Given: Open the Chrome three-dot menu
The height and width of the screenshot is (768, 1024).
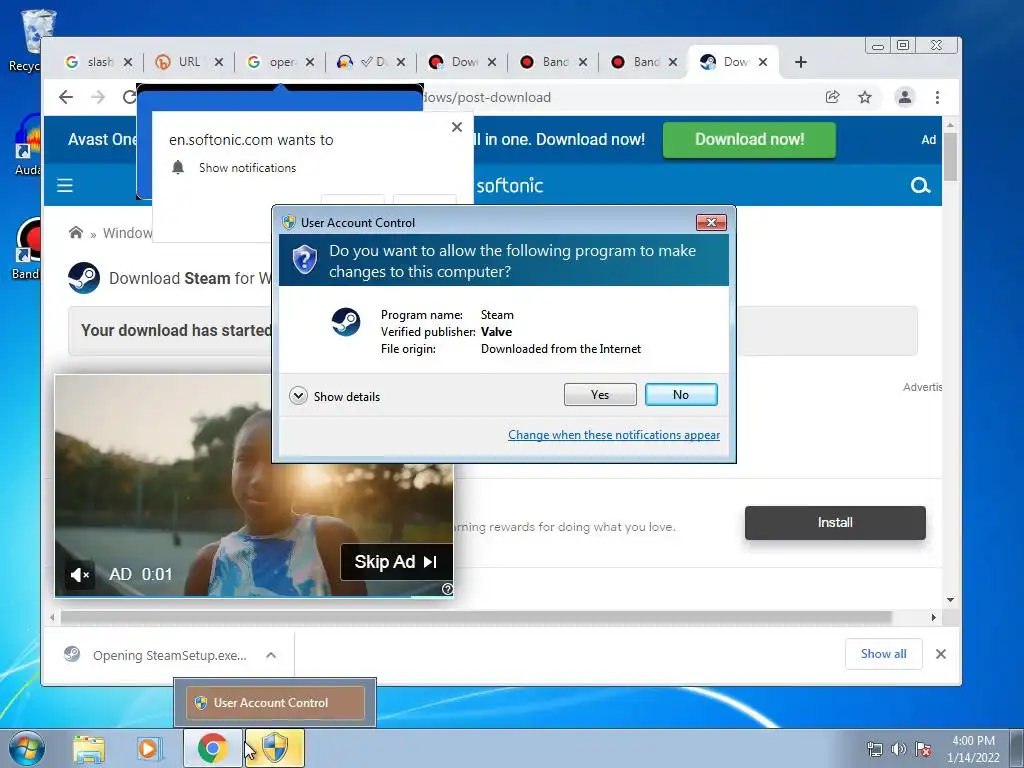Looking at the screenshot, I should point(937,97).
